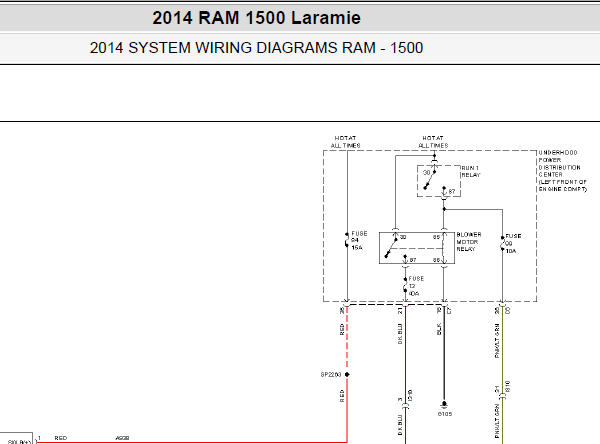Viewport: 600px width, 444px height.
Task: Click the pin '30' inside Run 1 Relay
Action: coord(426,173)
